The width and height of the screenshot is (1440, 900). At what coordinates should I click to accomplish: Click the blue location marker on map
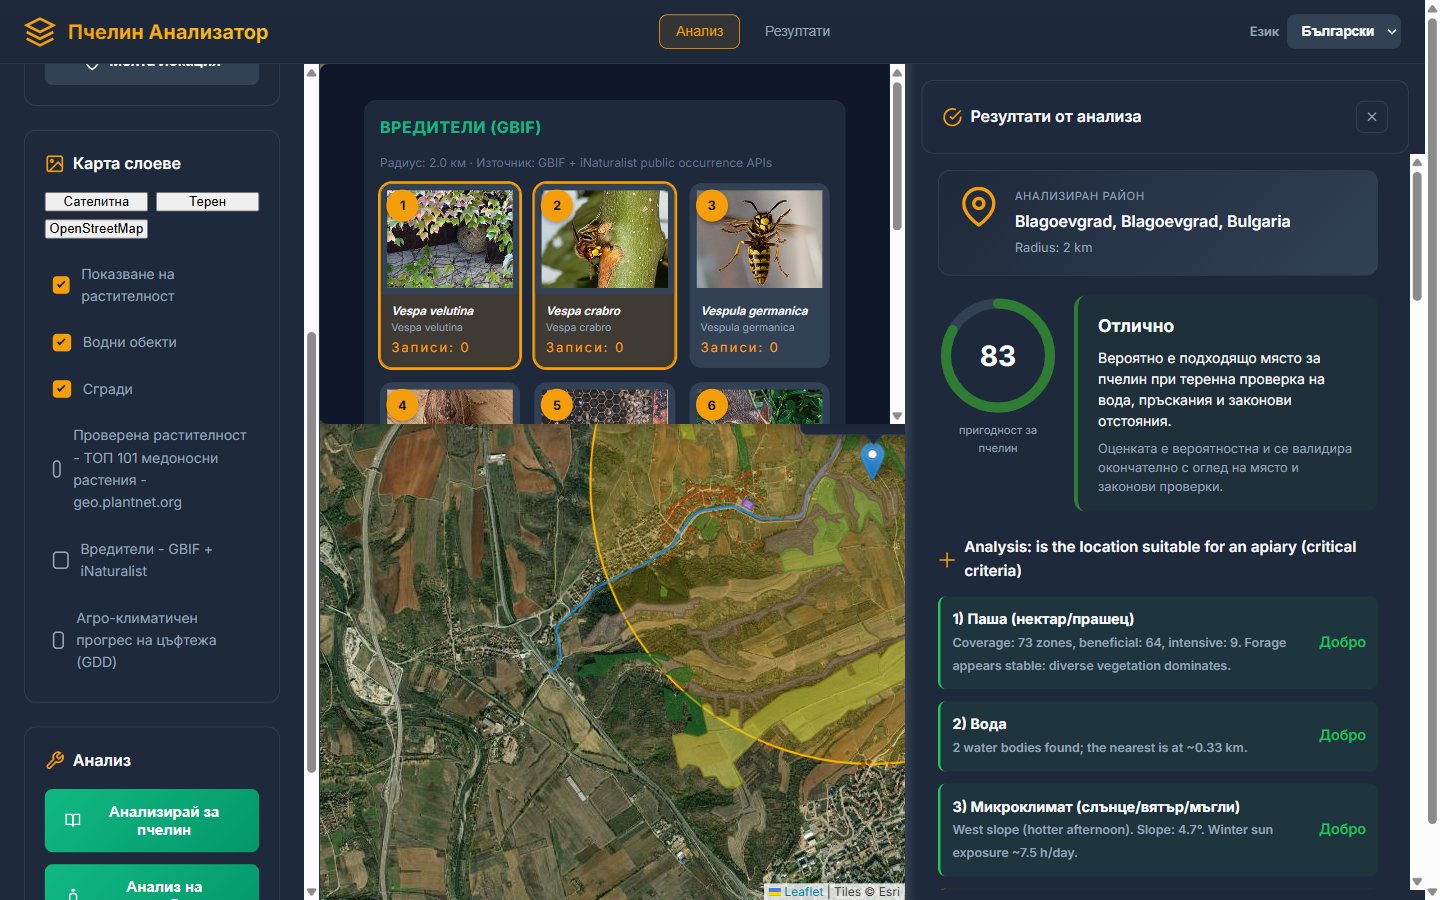tap(872, 460)
